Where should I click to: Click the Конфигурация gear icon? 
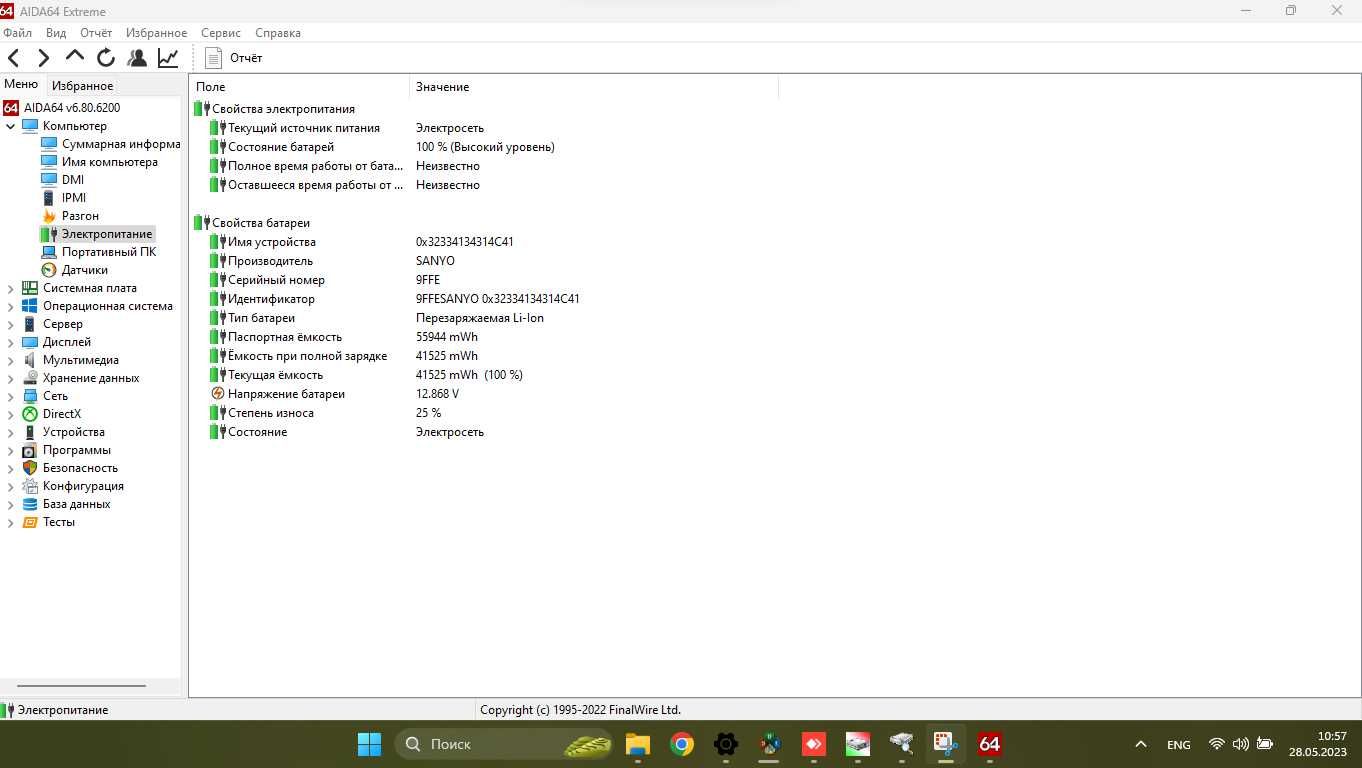(30, 486)
